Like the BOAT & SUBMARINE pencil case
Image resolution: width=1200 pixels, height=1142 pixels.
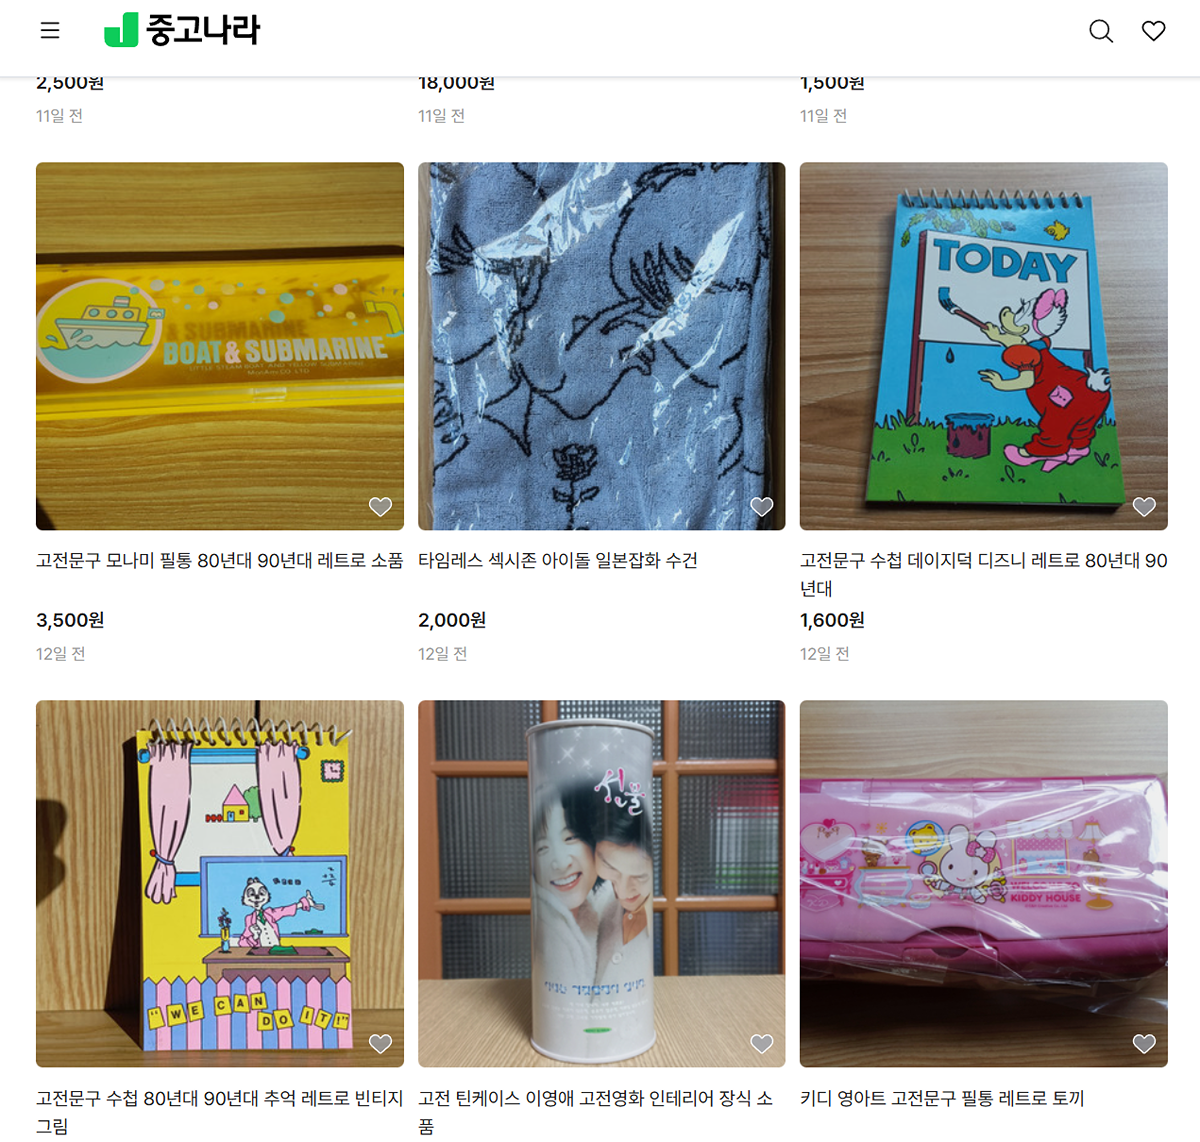point(380,507)
